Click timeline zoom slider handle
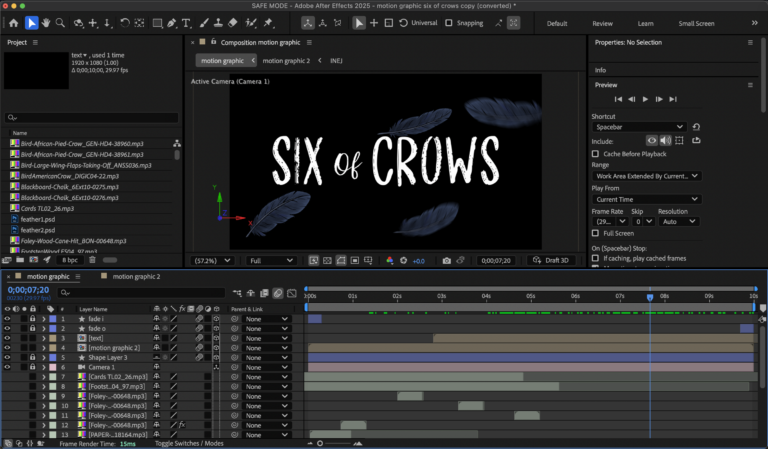 320,443
